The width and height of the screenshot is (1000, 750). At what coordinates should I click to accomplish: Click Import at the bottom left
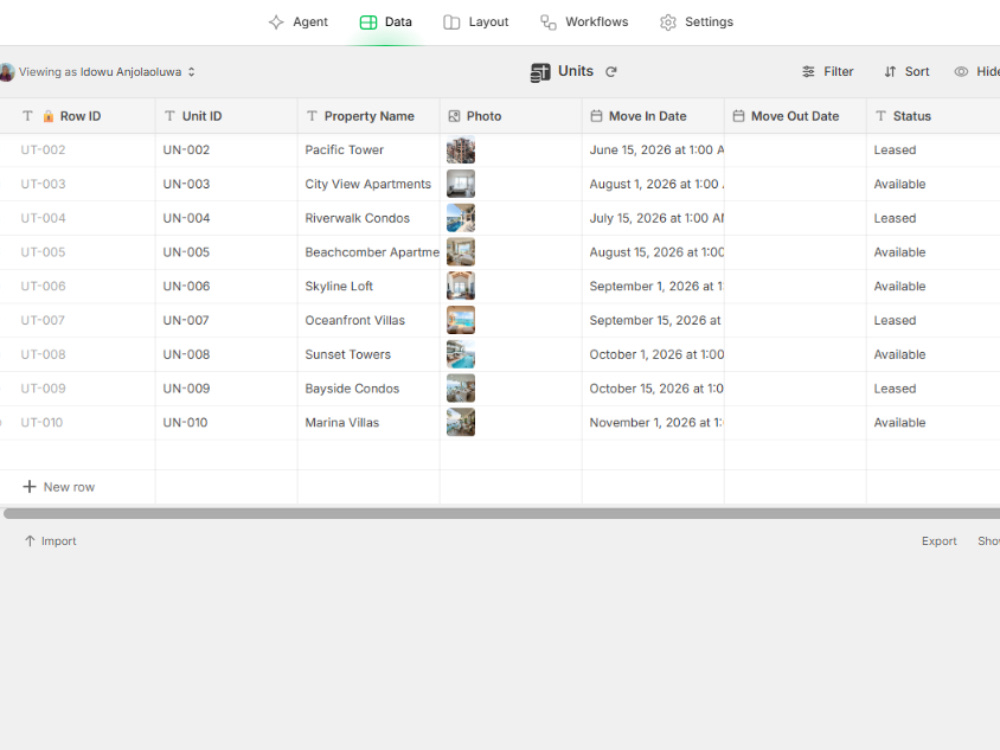tap(50, 541)
